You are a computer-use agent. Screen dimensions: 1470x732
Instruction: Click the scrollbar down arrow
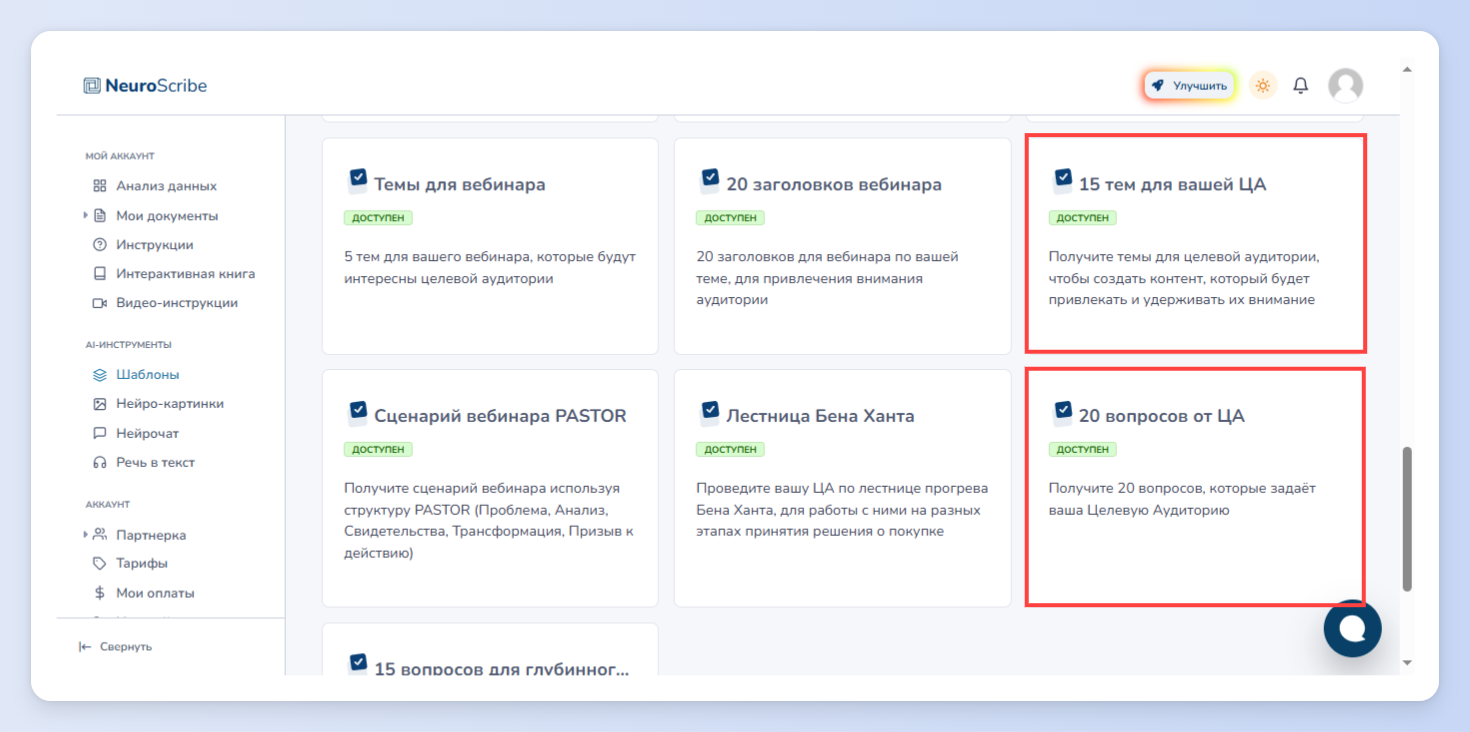pyautogui.click(x=1408, y=662)
